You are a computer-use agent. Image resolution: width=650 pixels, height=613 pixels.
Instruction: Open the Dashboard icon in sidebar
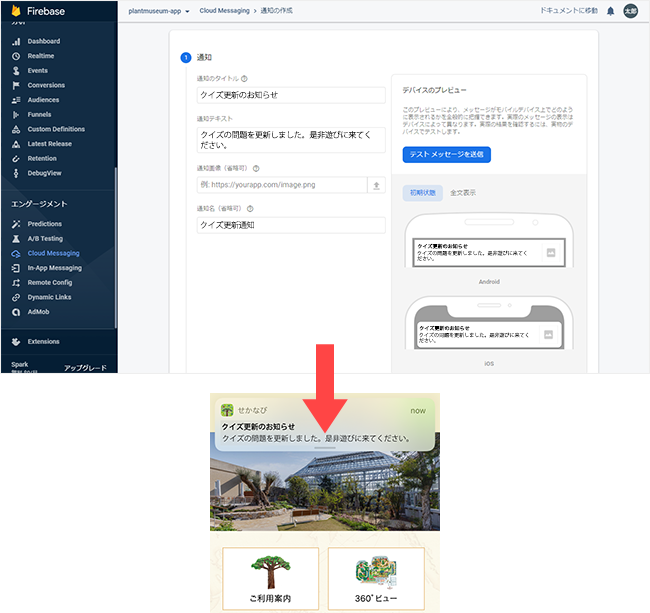coord(16,41)
